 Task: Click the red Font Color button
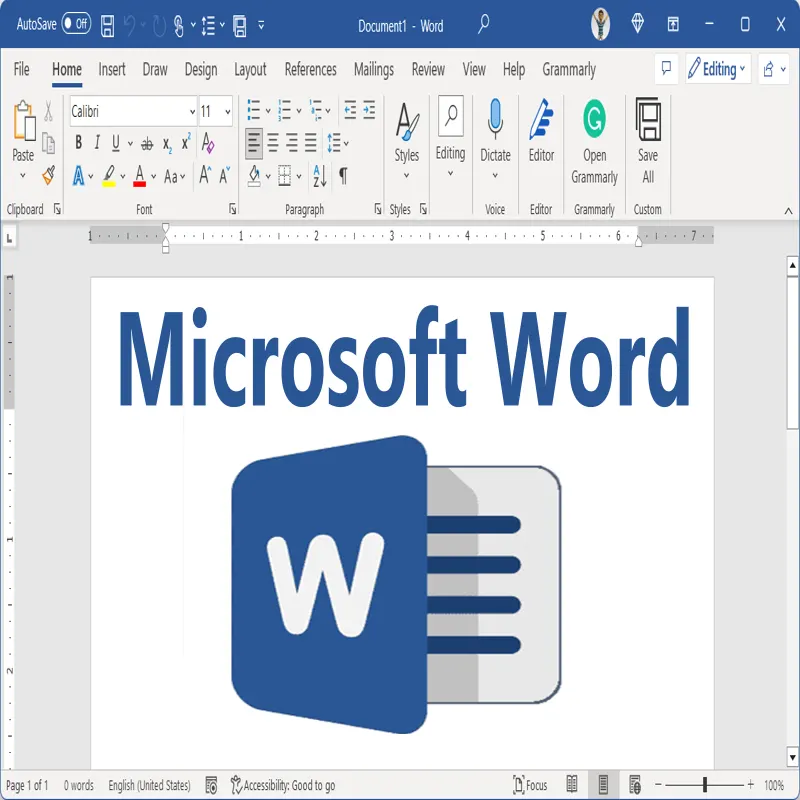[x=139, y=176]
